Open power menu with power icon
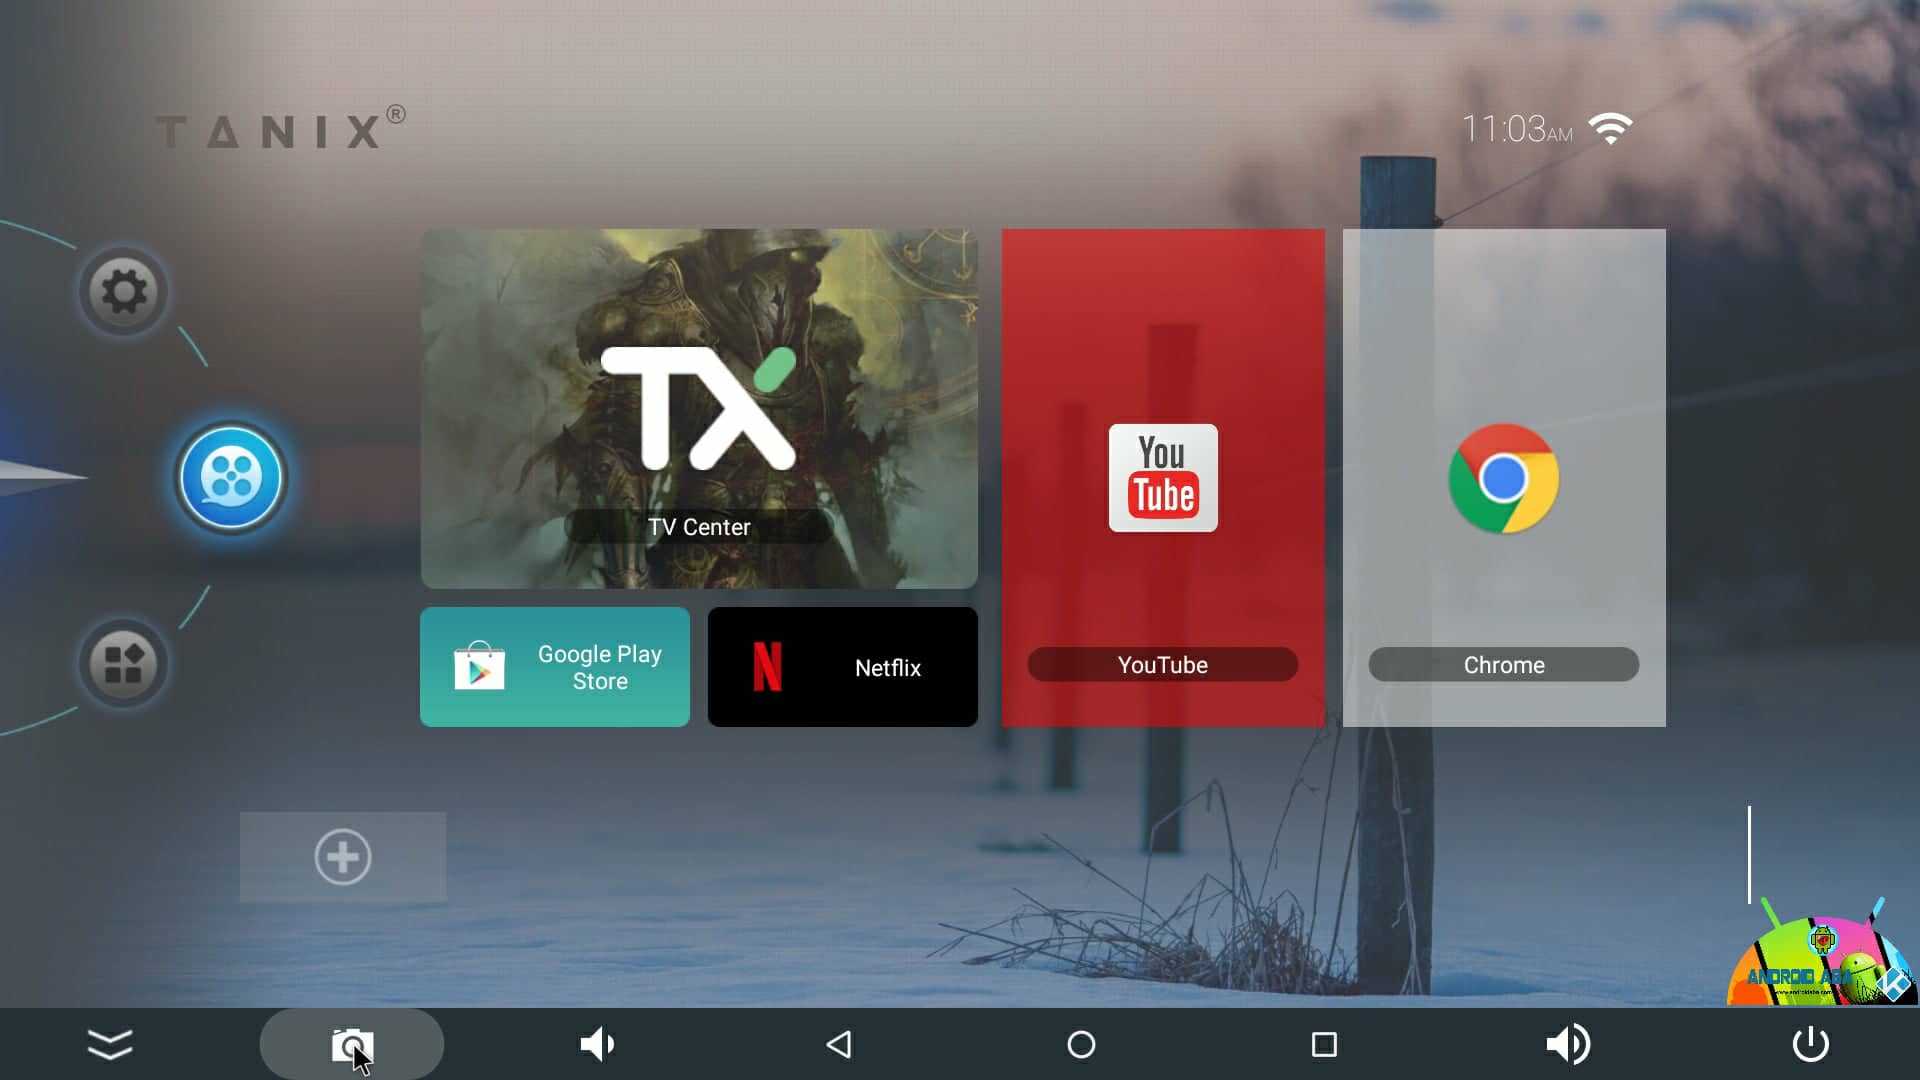The height and width of the screenshot is (1080, 1920). [x=1811, y=1044]
